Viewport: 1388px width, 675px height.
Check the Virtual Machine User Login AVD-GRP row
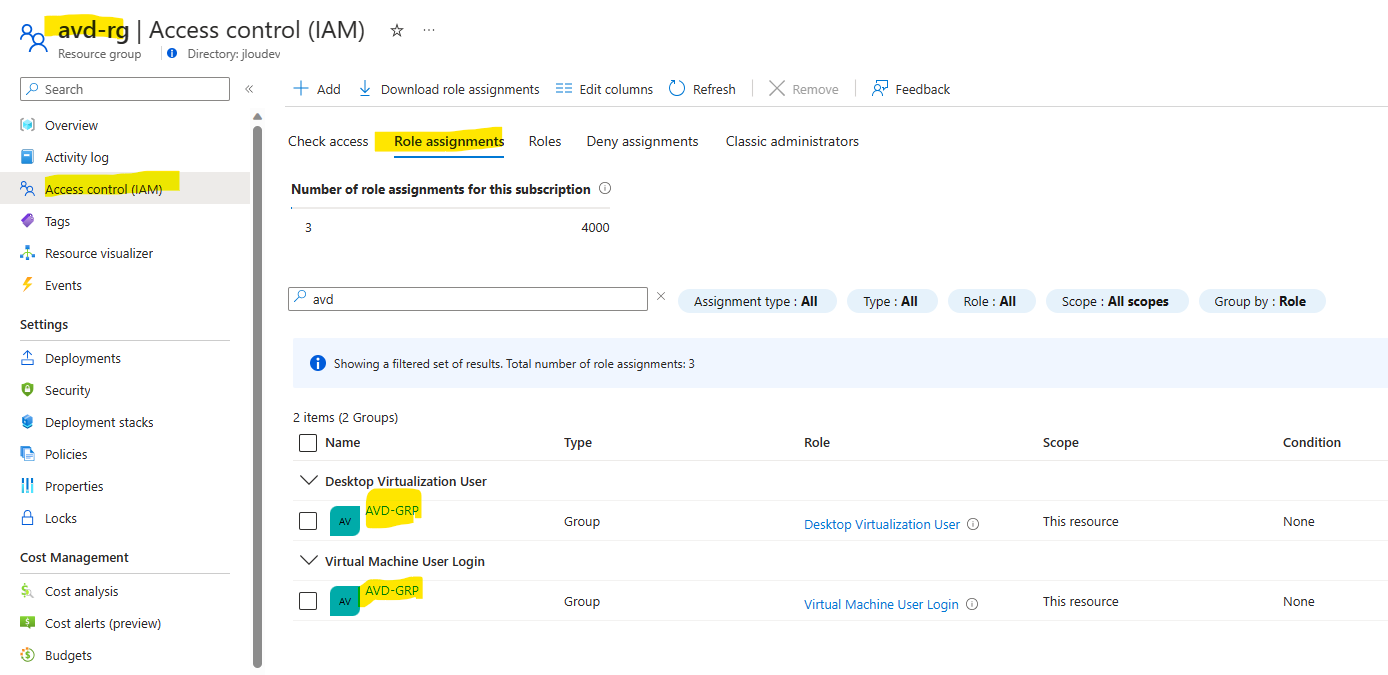tap(308, 601)
